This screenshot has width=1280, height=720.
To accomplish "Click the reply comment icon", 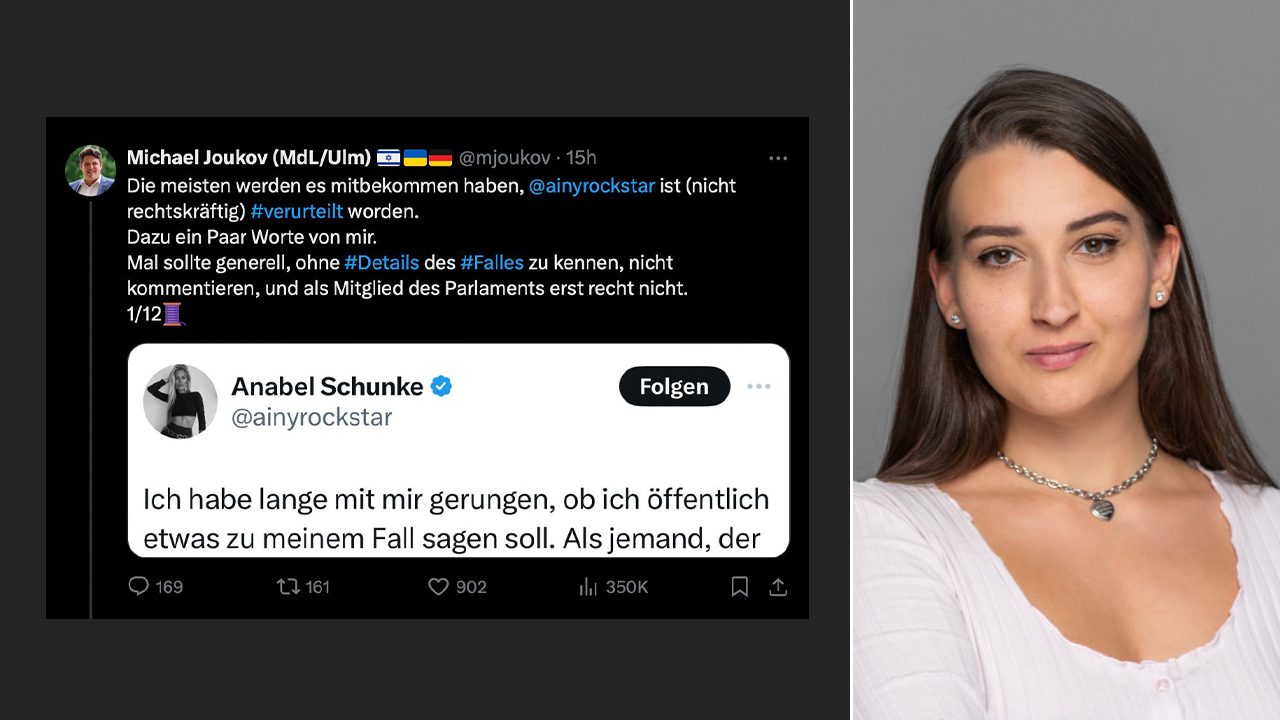I will pos(139,587).
